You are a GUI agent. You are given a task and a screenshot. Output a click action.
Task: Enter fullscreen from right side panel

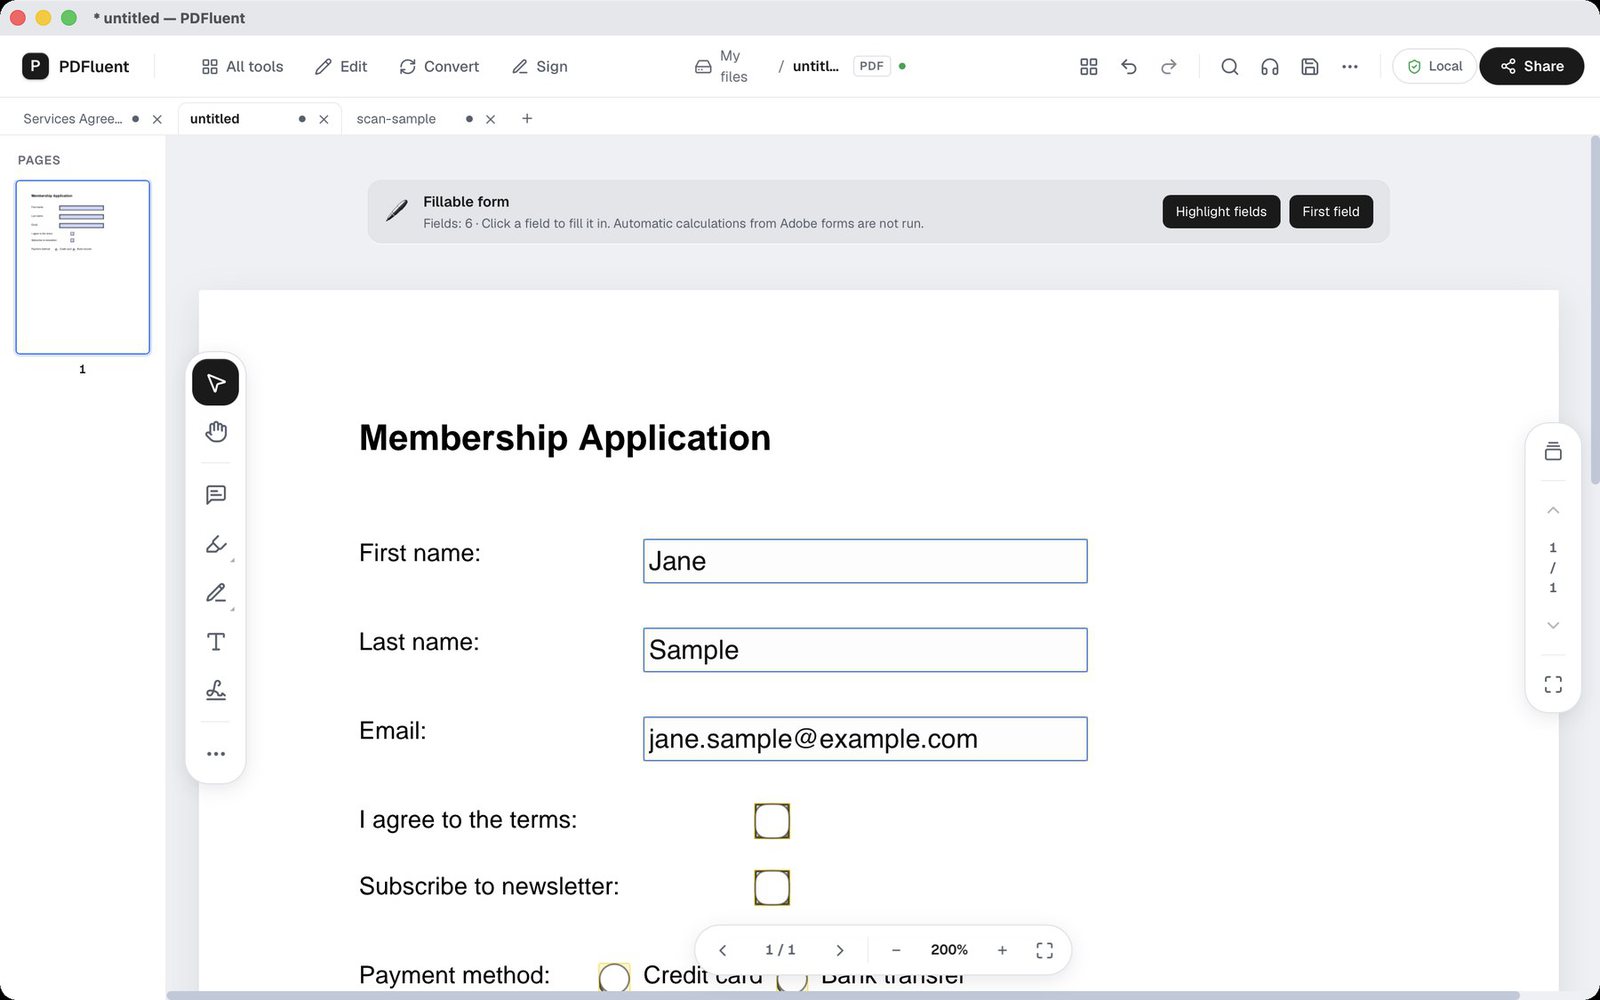(1553, 685)
